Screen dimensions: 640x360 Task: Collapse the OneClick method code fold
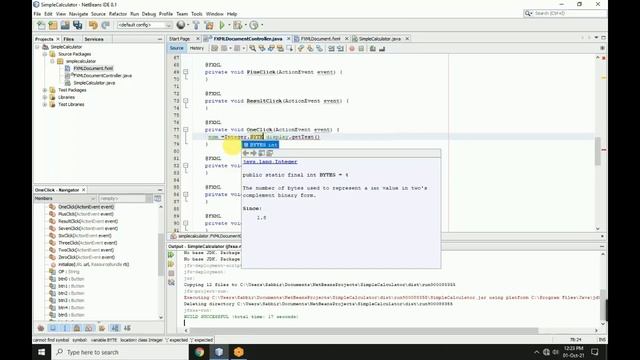click(x=186, y=130)
